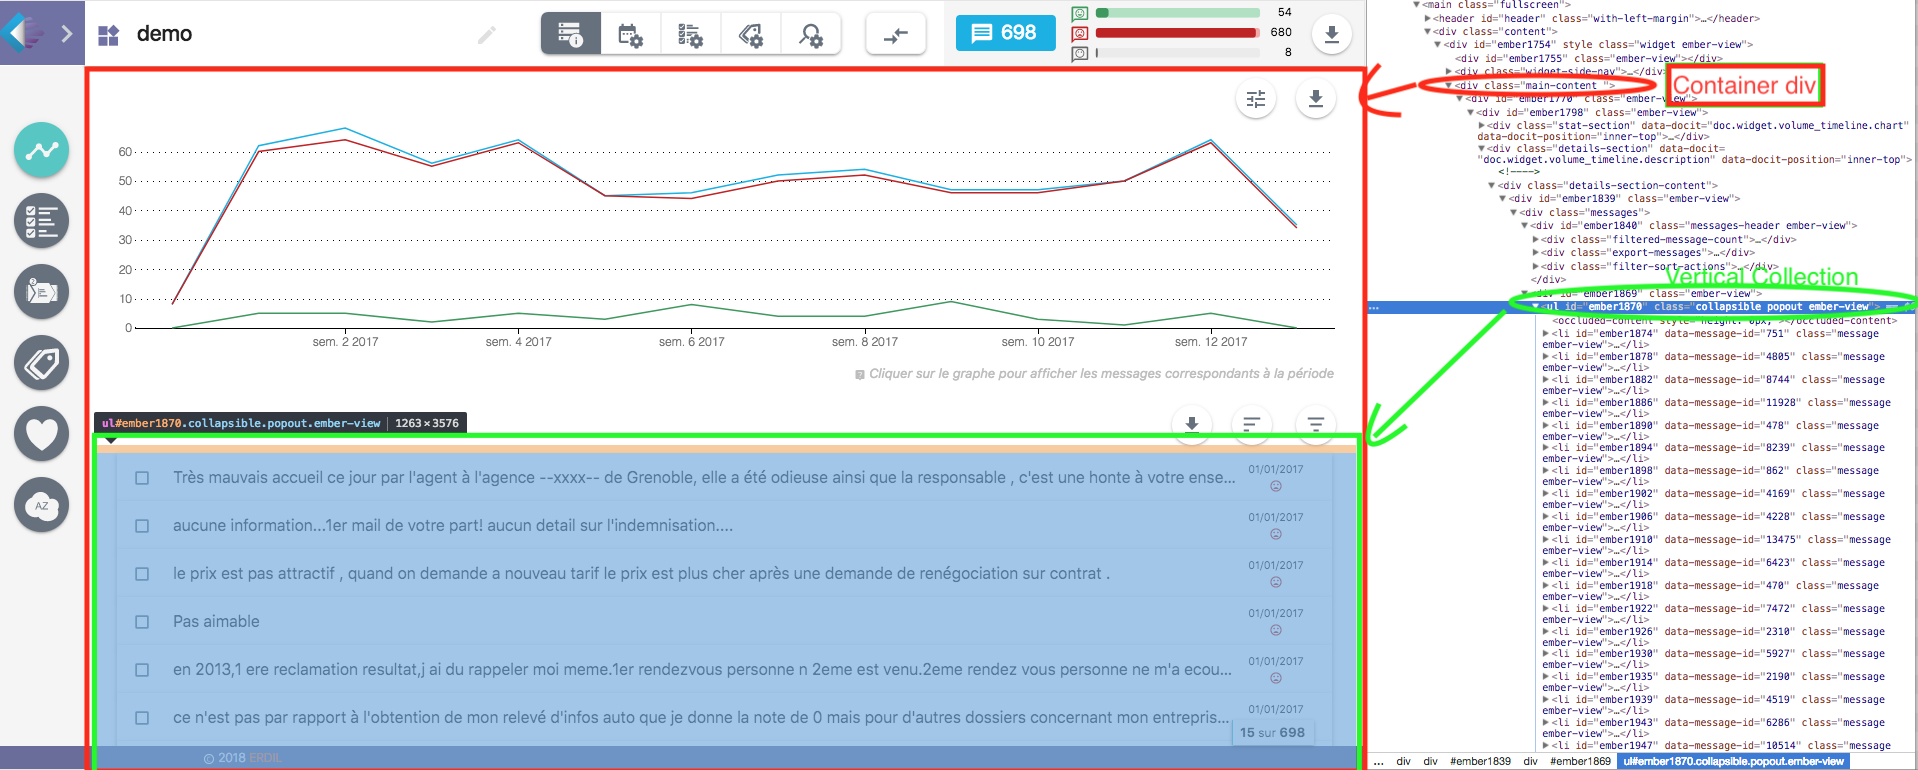Screen dimensions: 1918x770
Task: Expand li ember1910 message-id 13475
Action: pyautogui.click(x=1546, y=540)
